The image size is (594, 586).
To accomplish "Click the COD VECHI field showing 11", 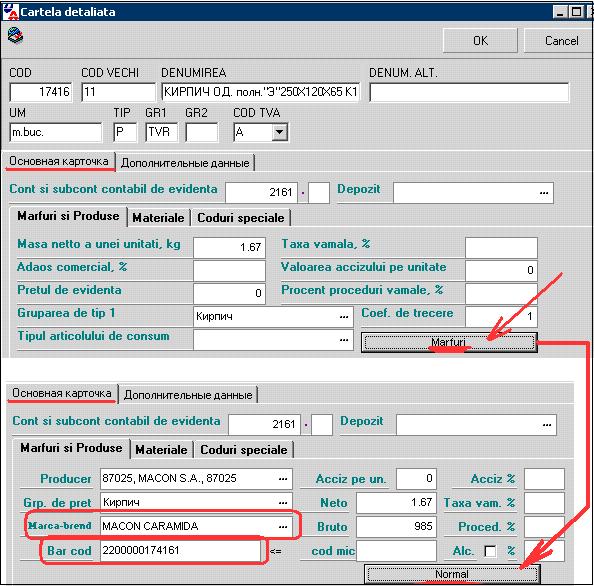I will (119, 92).
